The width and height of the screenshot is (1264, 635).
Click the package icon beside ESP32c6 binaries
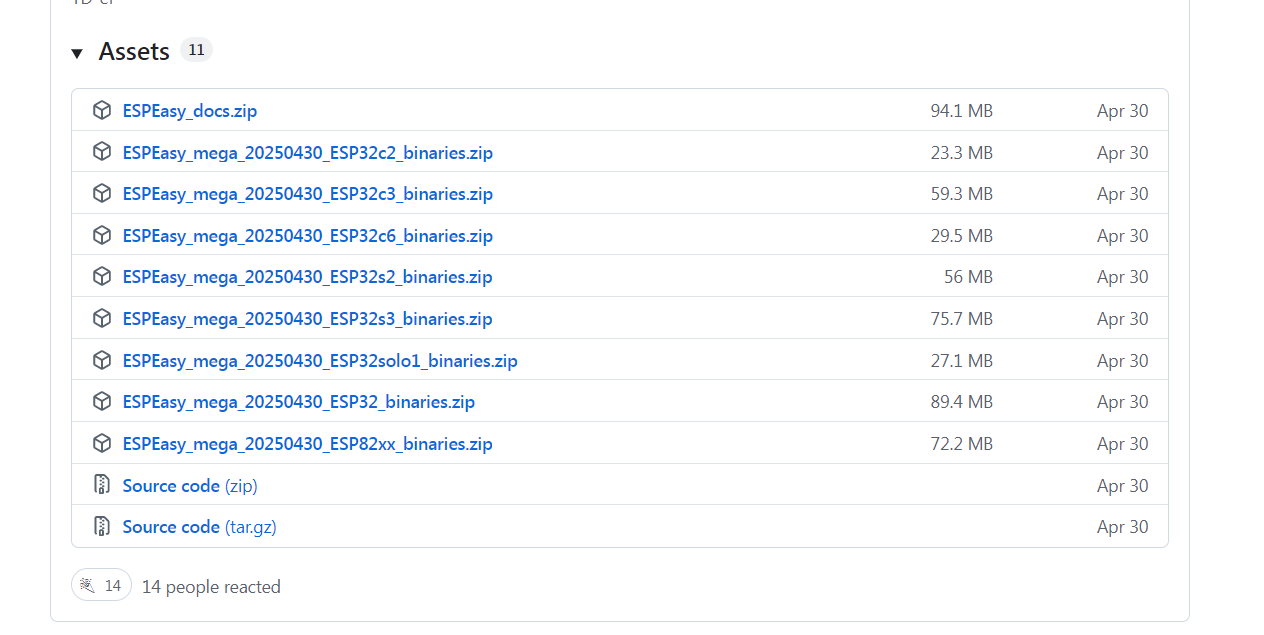point(101,235)
